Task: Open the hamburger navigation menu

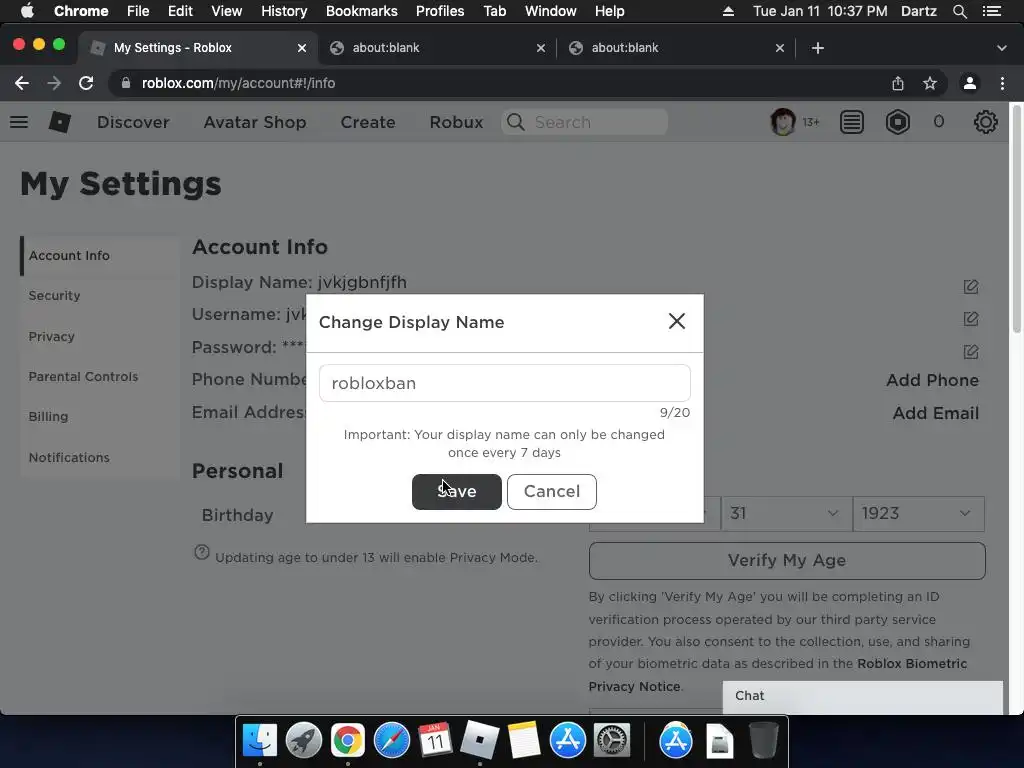Action: point(19,122)
